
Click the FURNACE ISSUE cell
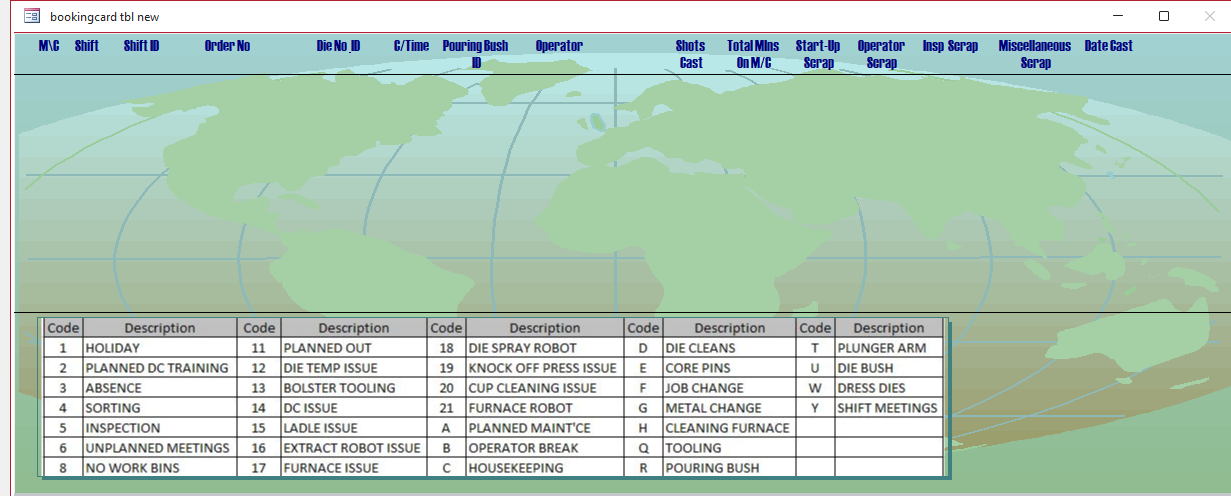[353, 468]
